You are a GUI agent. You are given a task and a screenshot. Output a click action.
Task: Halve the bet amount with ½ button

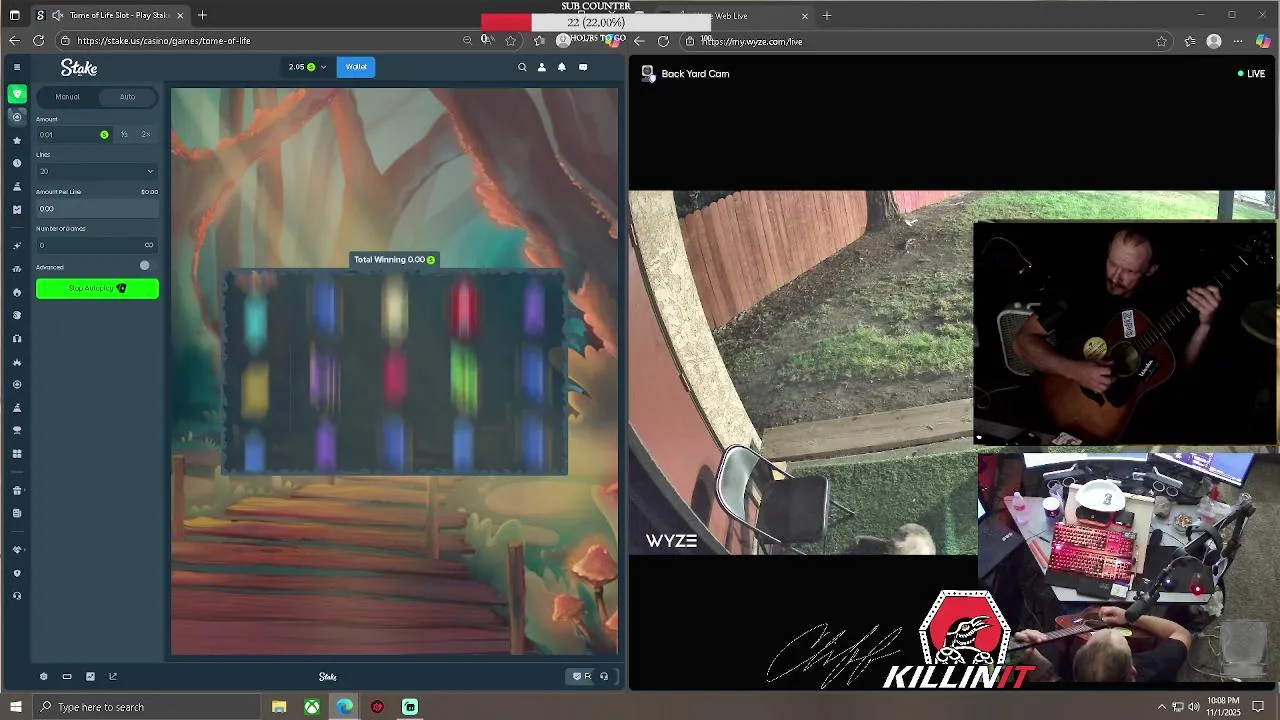point(124,134)
